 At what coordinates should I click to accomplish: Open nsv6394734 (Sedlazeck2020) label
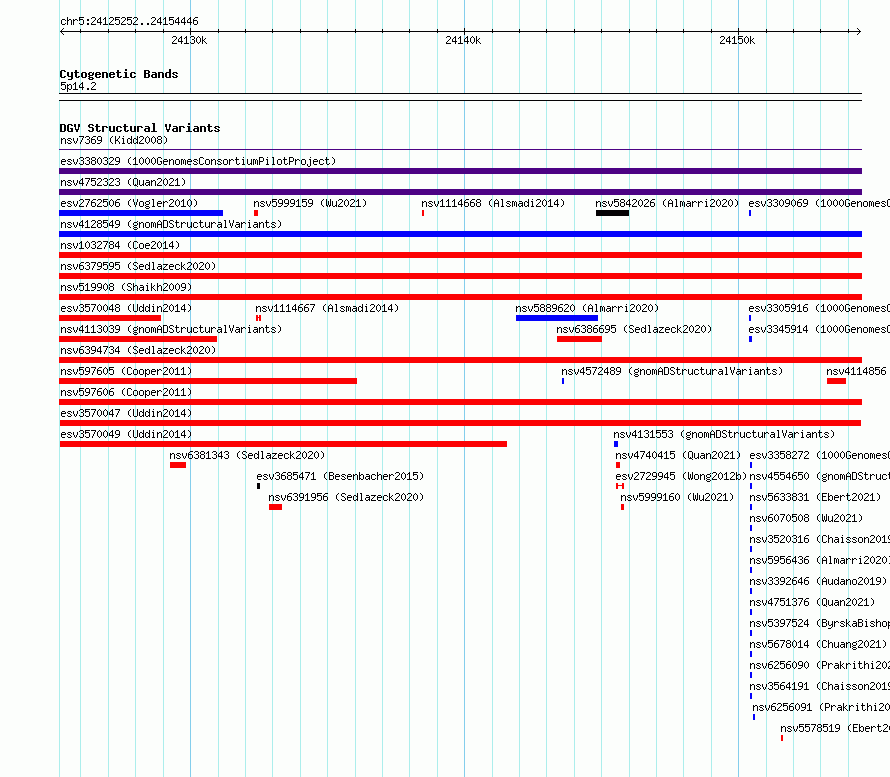[x=138, y=350]
